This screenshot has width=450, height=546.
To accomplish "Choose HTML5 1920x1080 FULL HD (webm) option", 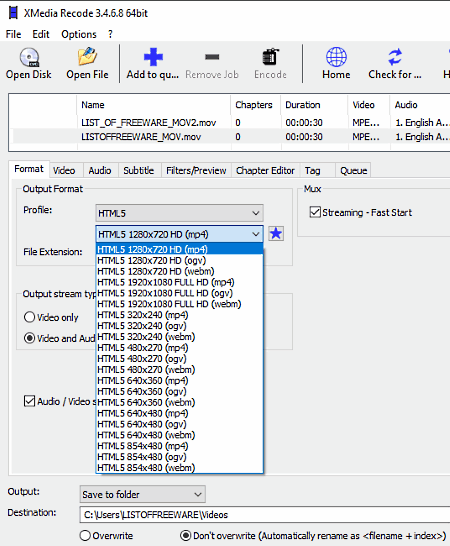I will click(179, 304).
